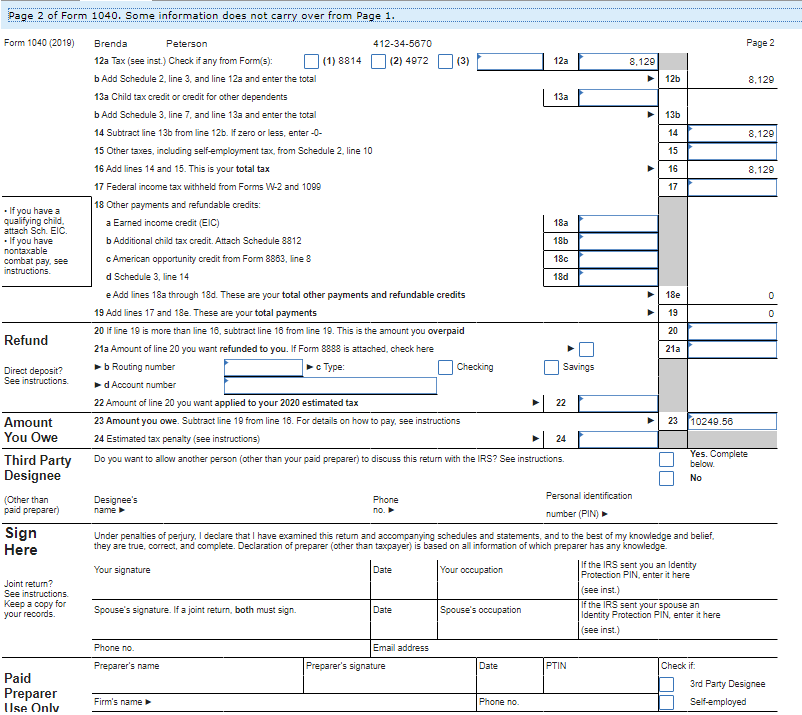
Task: Check Yes for third party designee
Action: [666, 459]
